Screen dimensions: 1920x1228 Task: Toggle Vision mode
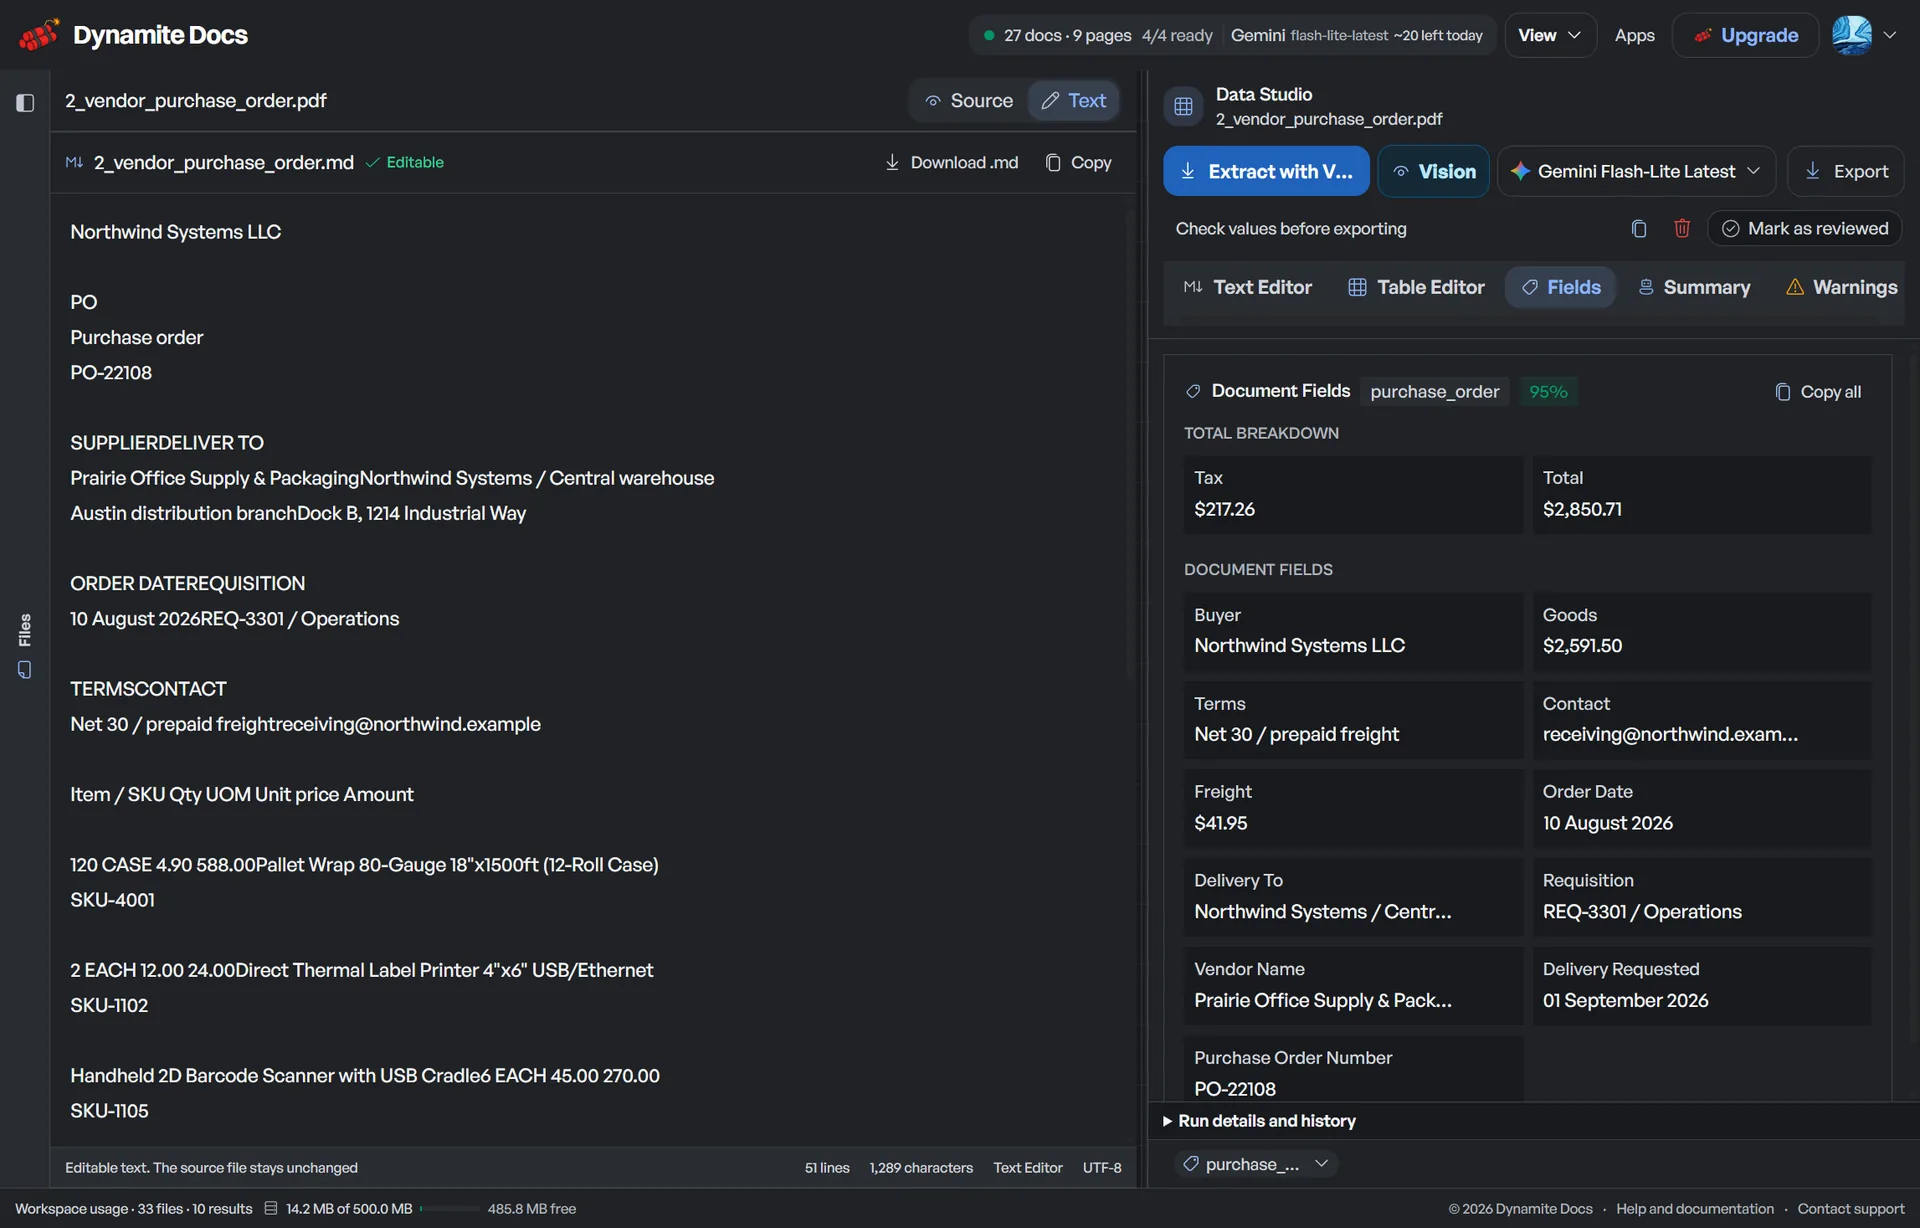pyautogui.click(x=1434, y=171)
